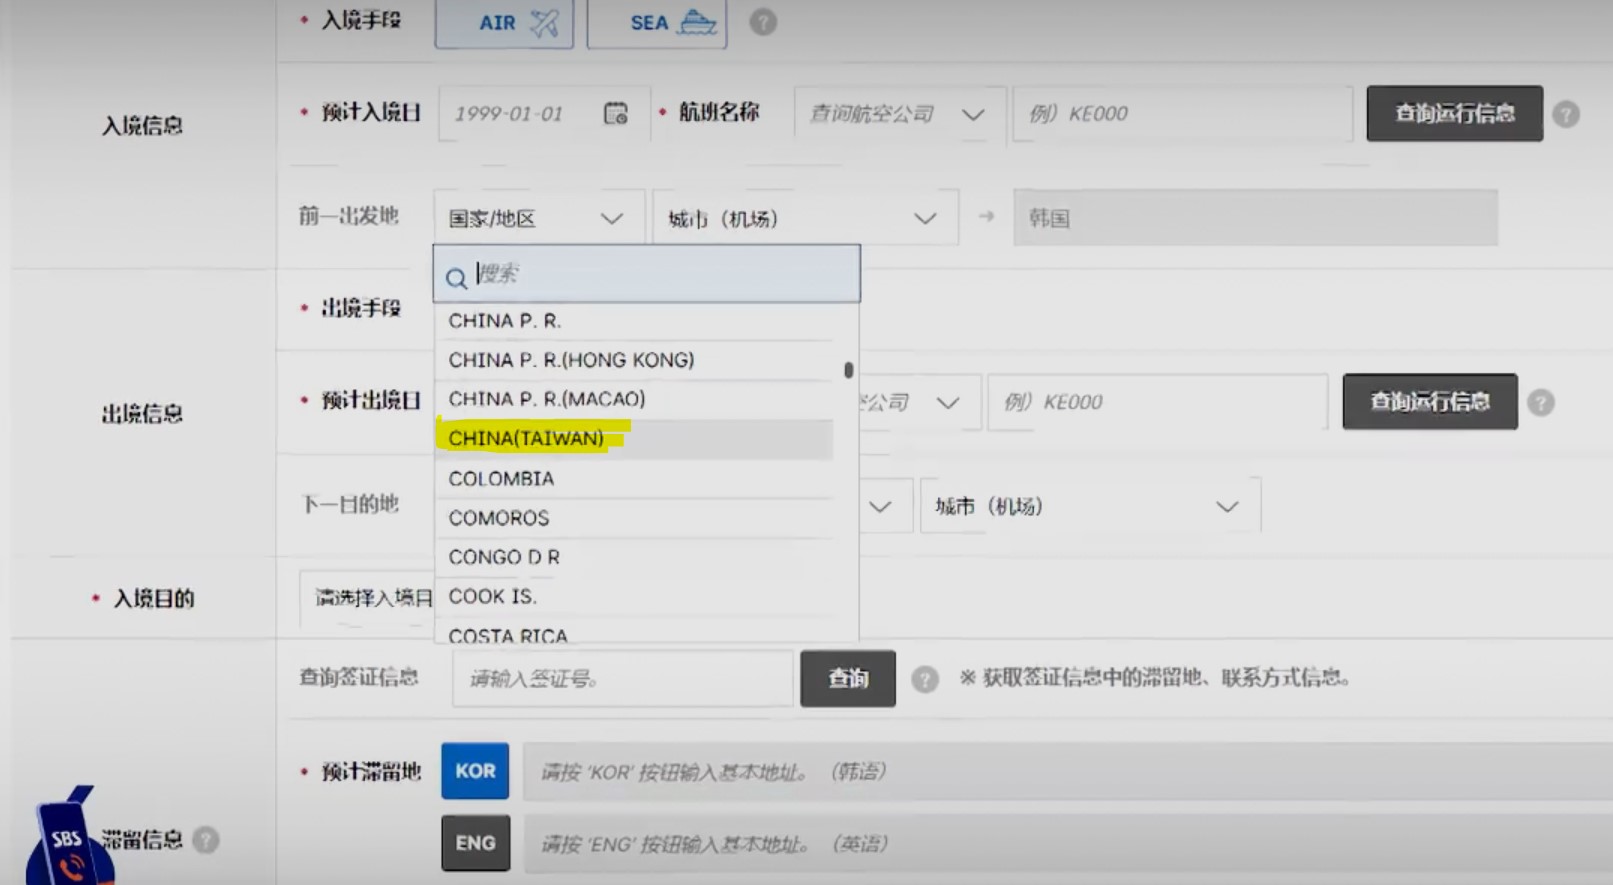Pick COLOMBIA from the country list
Image resolution: width=1613 pixels, height=885 pixels.
tap(501, 479)
